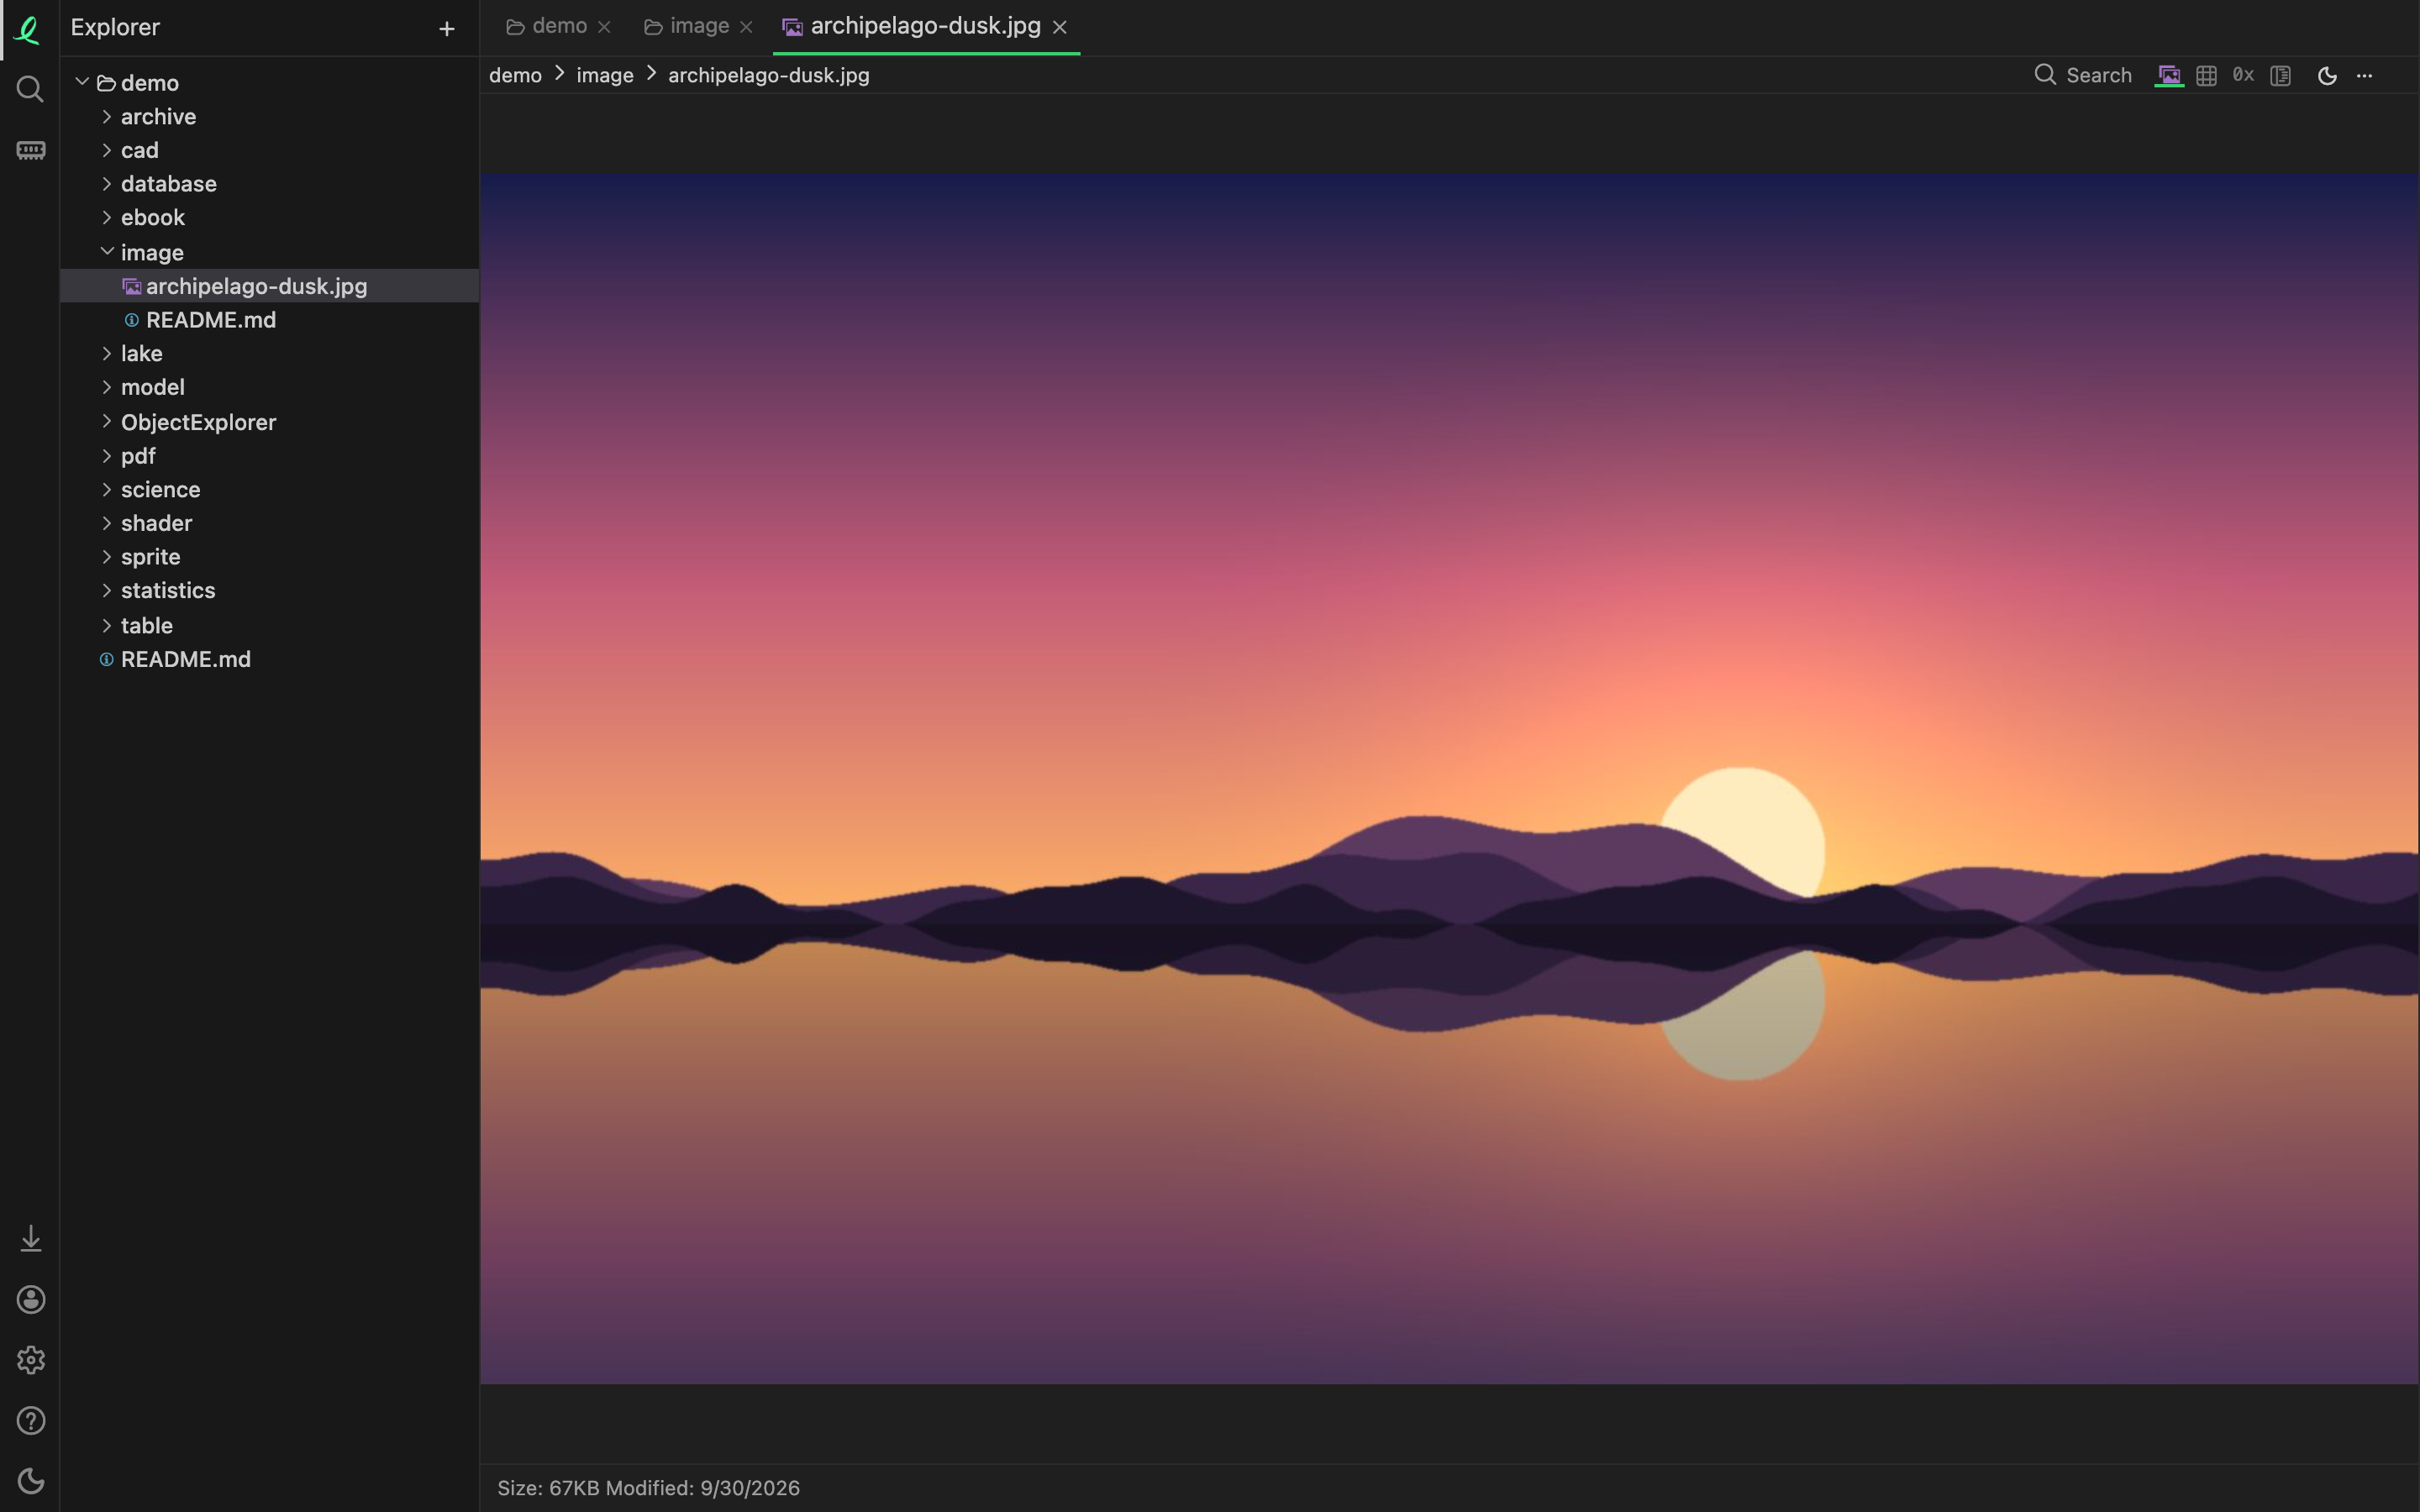Viewport: 2420px width, 1512px height.
Task: Toggle dark mode moon at sidebar bottom
Action: [x=30, y=1481]
